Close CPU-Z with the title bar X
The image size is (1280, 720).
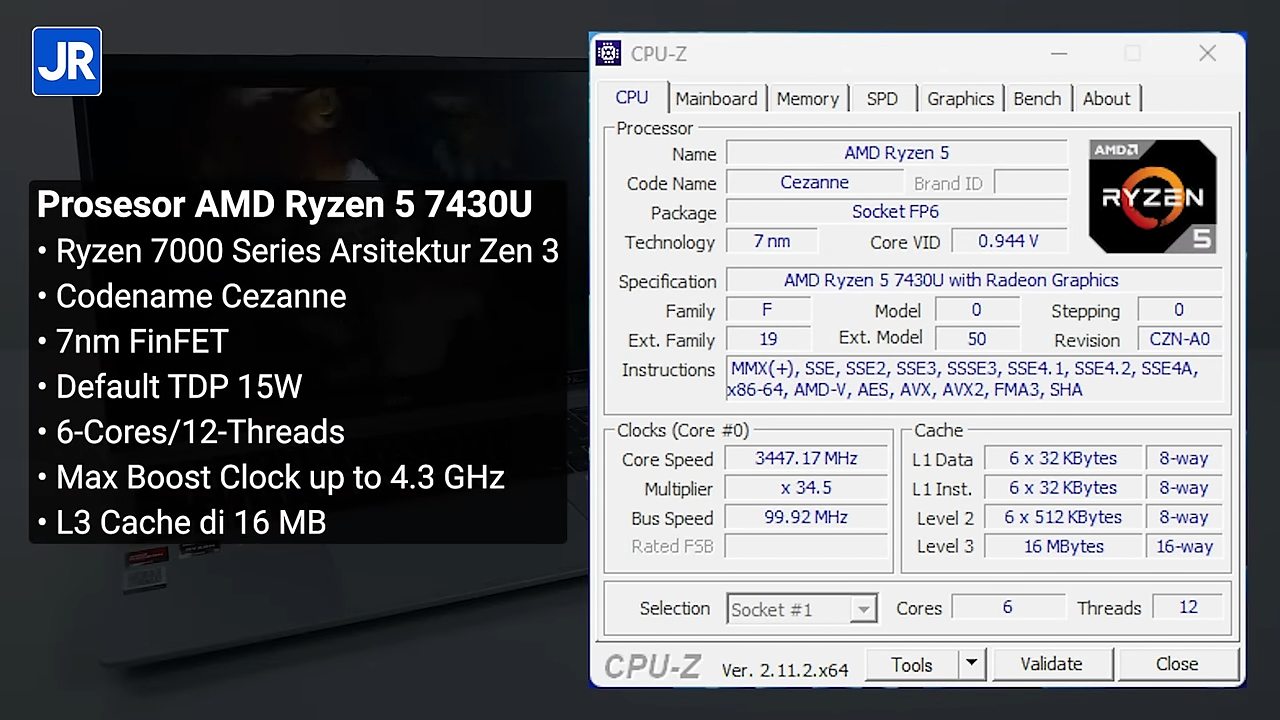pyautogui.click(x=1207, y=54)
